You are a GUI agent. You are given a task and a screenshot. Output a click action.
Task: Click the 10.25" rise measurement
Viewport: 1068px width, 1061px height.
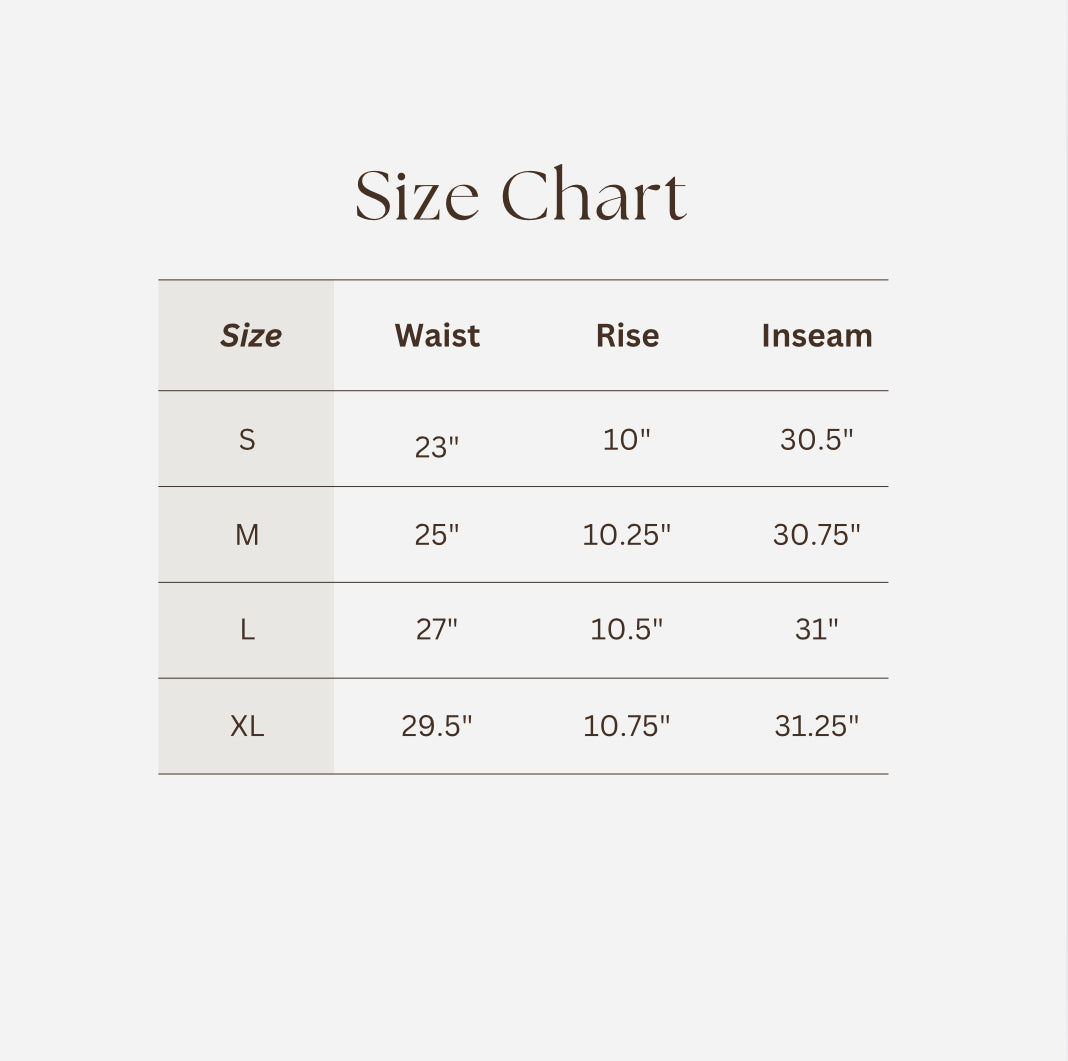click(627, 535)
